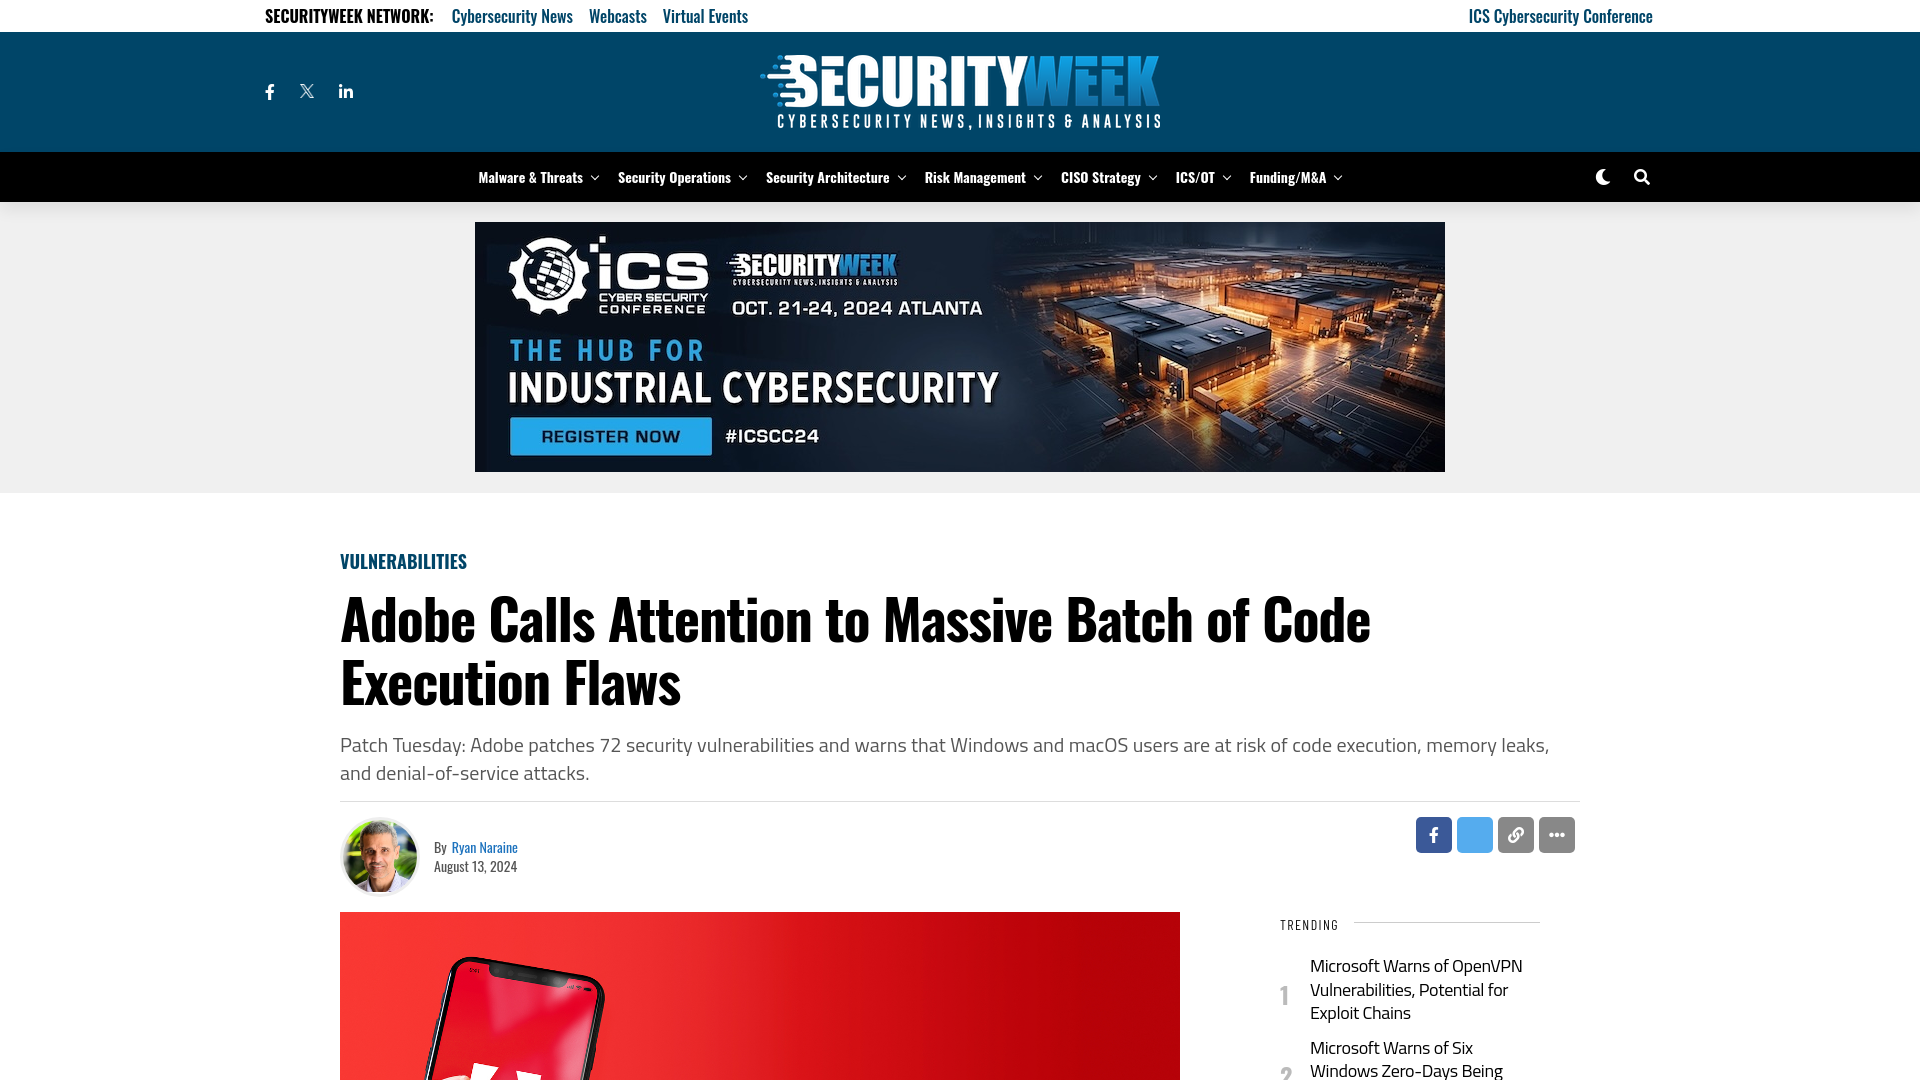Click the copy link icon
Viewport: 1920px width, 1080px height.
pyautogui.click(x=1515, y=835)
